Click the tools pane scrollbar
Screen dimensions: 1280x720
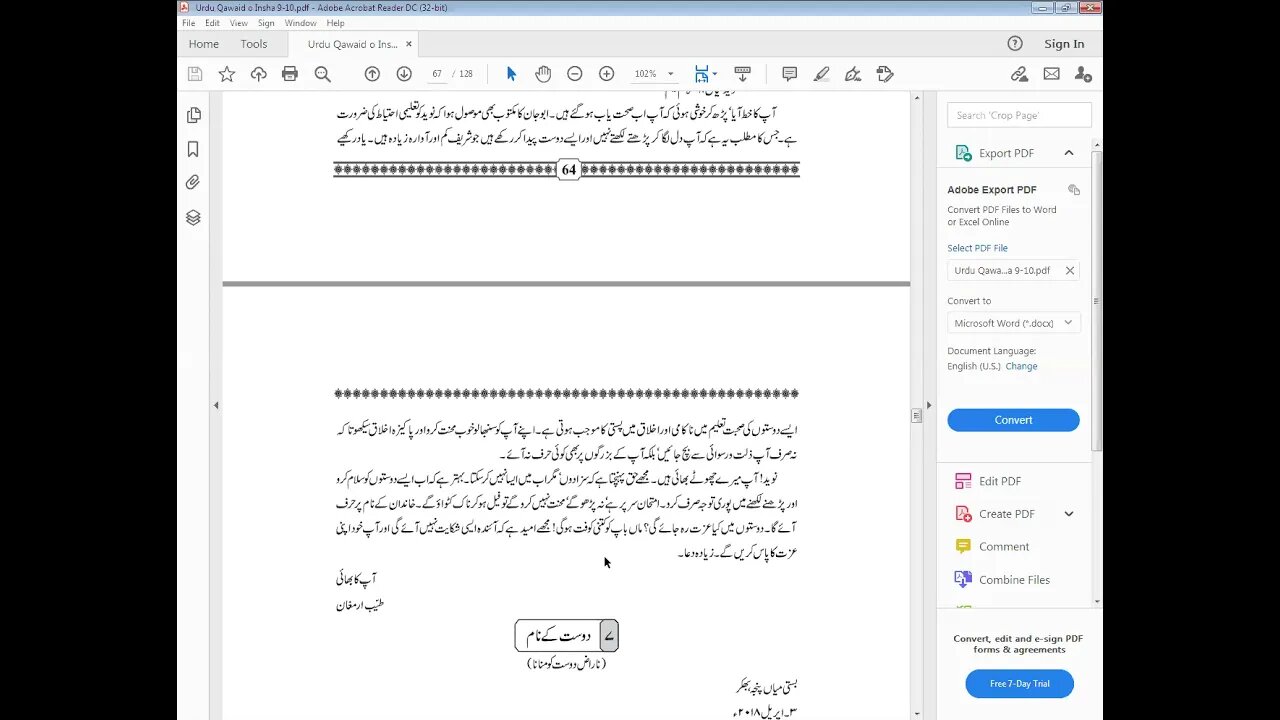click(1096, 300)
